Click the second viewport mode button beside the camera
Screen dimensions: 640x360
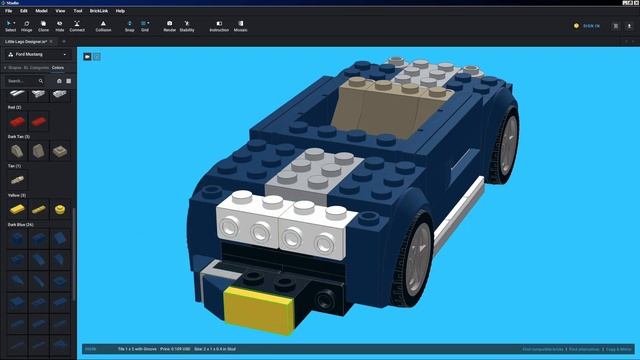(97, 57)
